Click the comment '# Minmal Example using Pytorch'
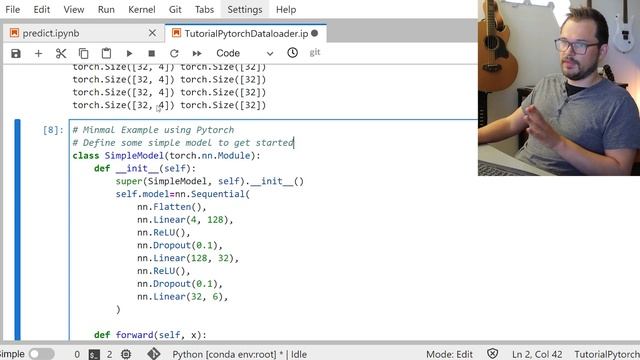 coord(153,130)
